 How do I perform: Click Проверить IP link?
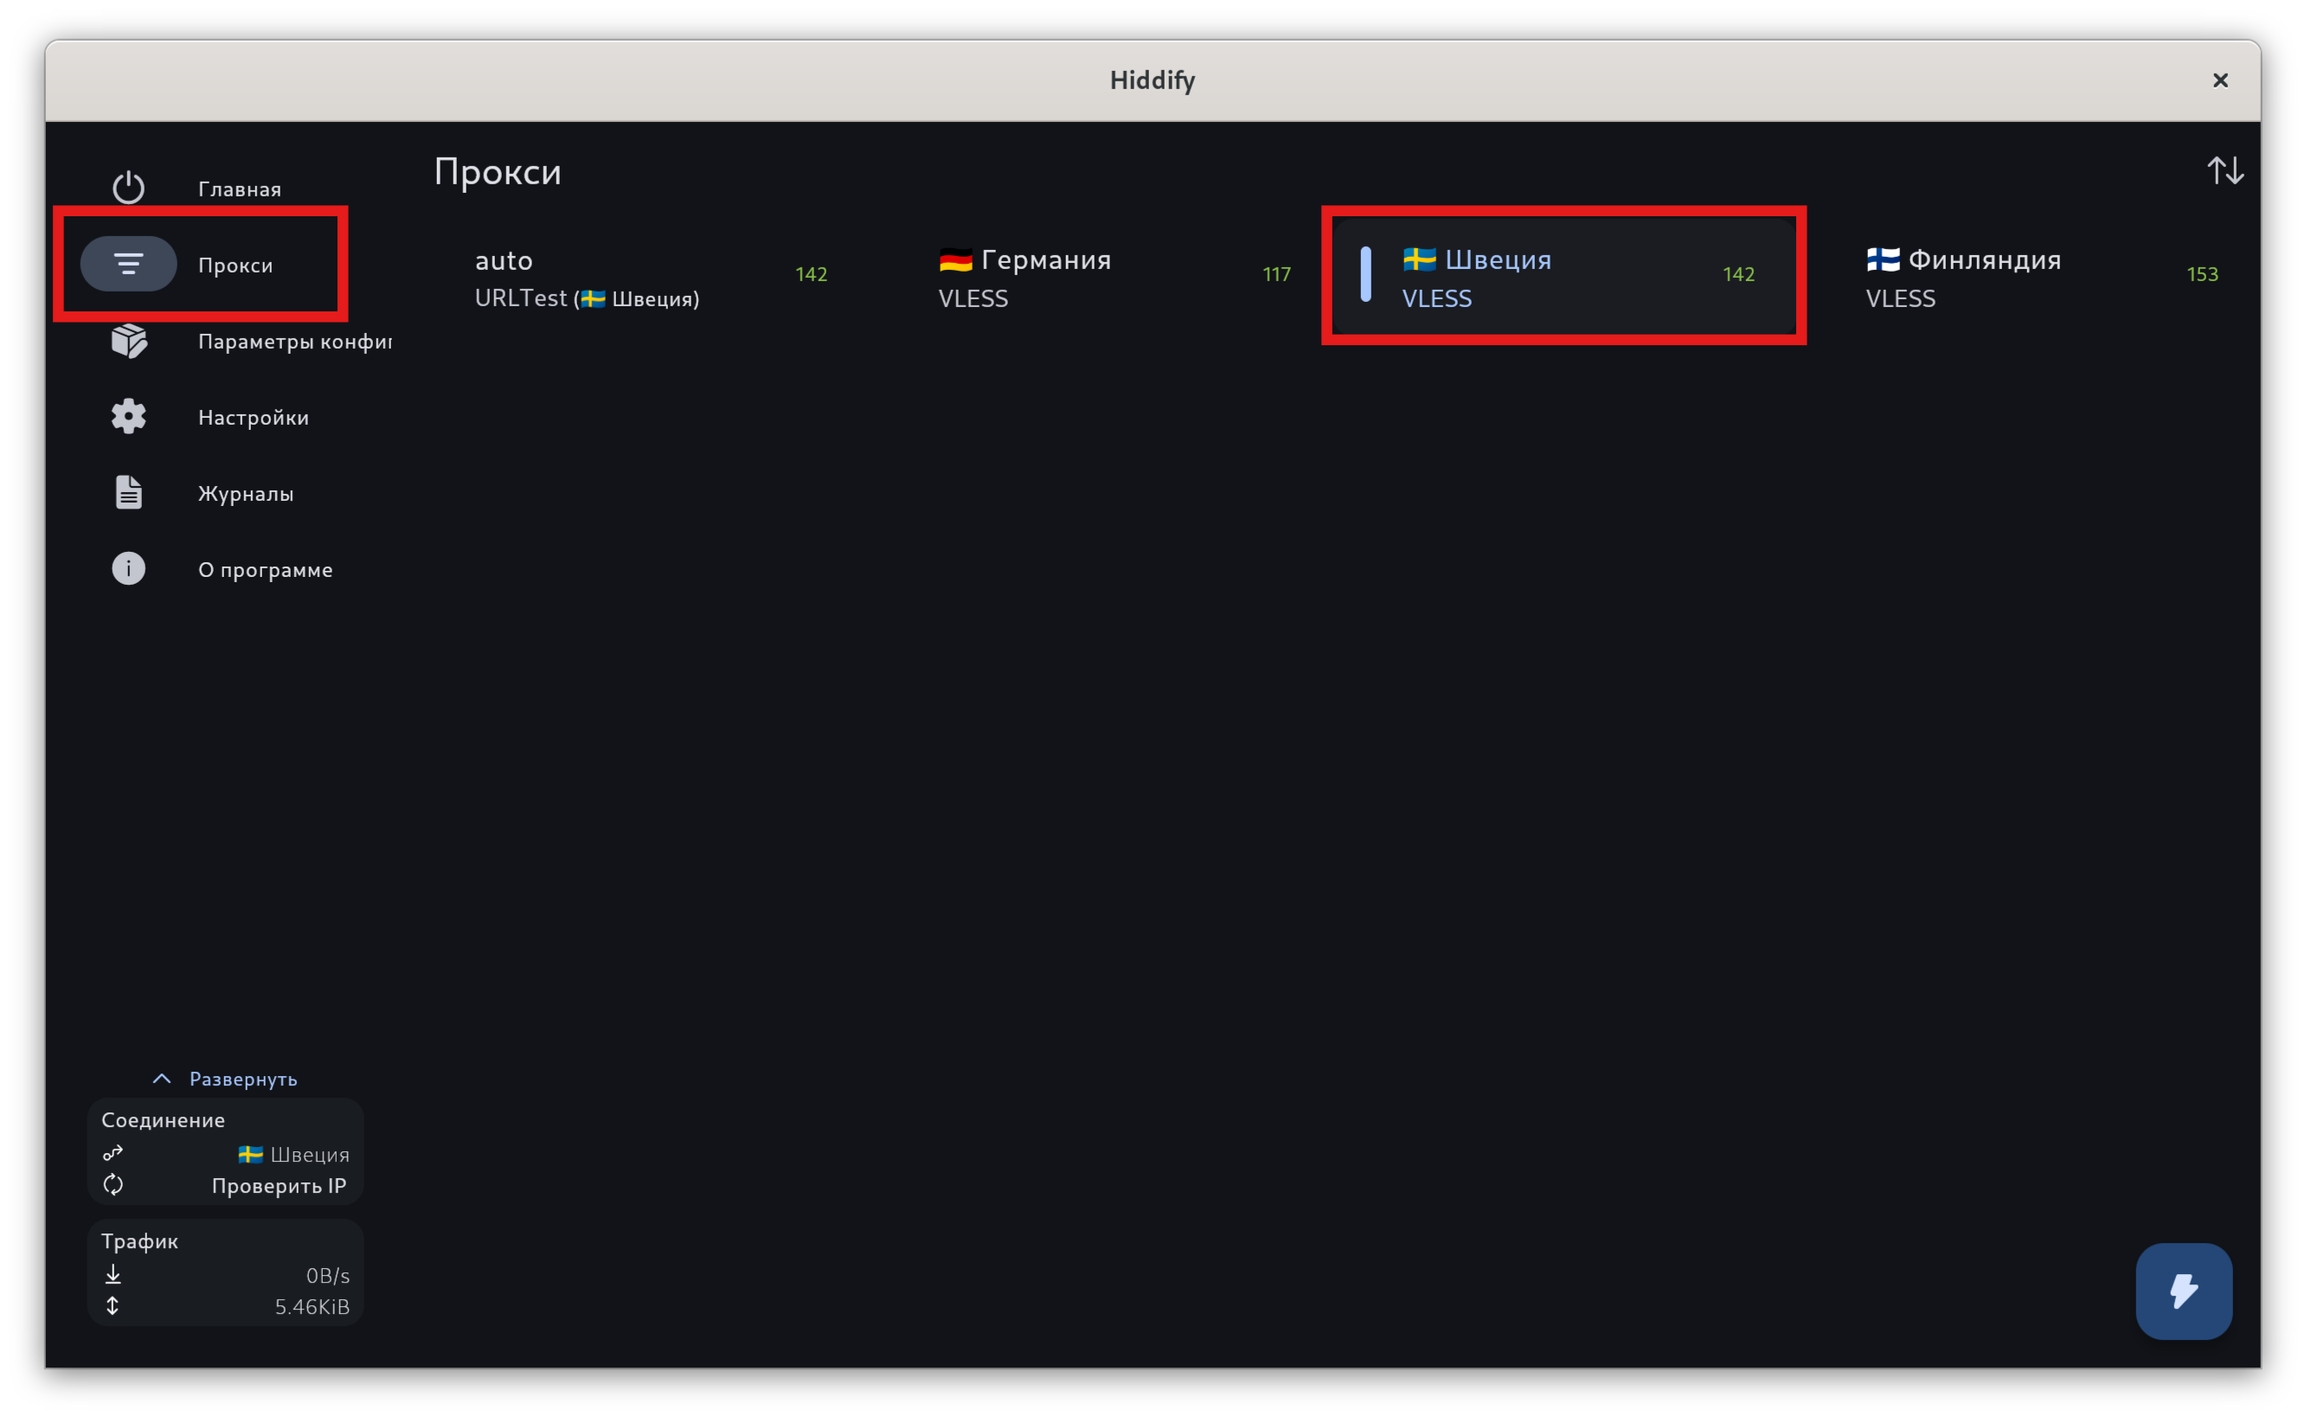tap(278, 1186)
